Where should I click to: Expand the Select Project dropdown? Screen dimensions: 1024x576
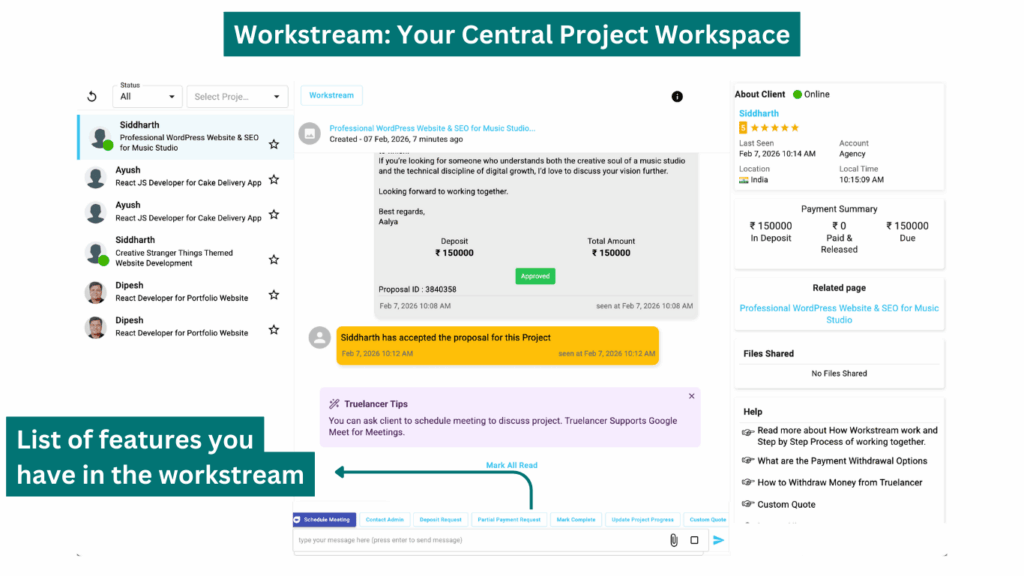point(236,97)
